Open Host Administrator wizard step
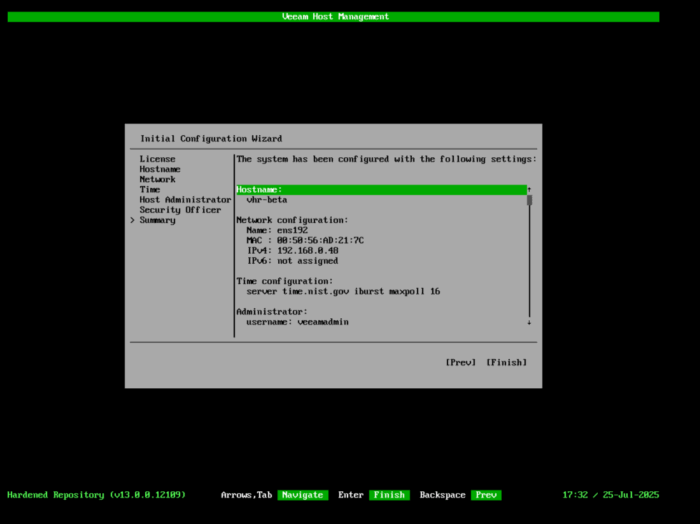The height and width of the screenshot is (524, 700). tap(185, 200)
